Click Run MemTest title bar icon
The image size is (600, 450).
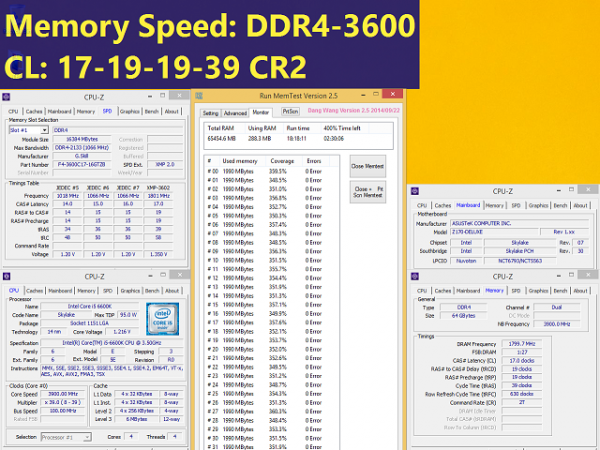199,96
